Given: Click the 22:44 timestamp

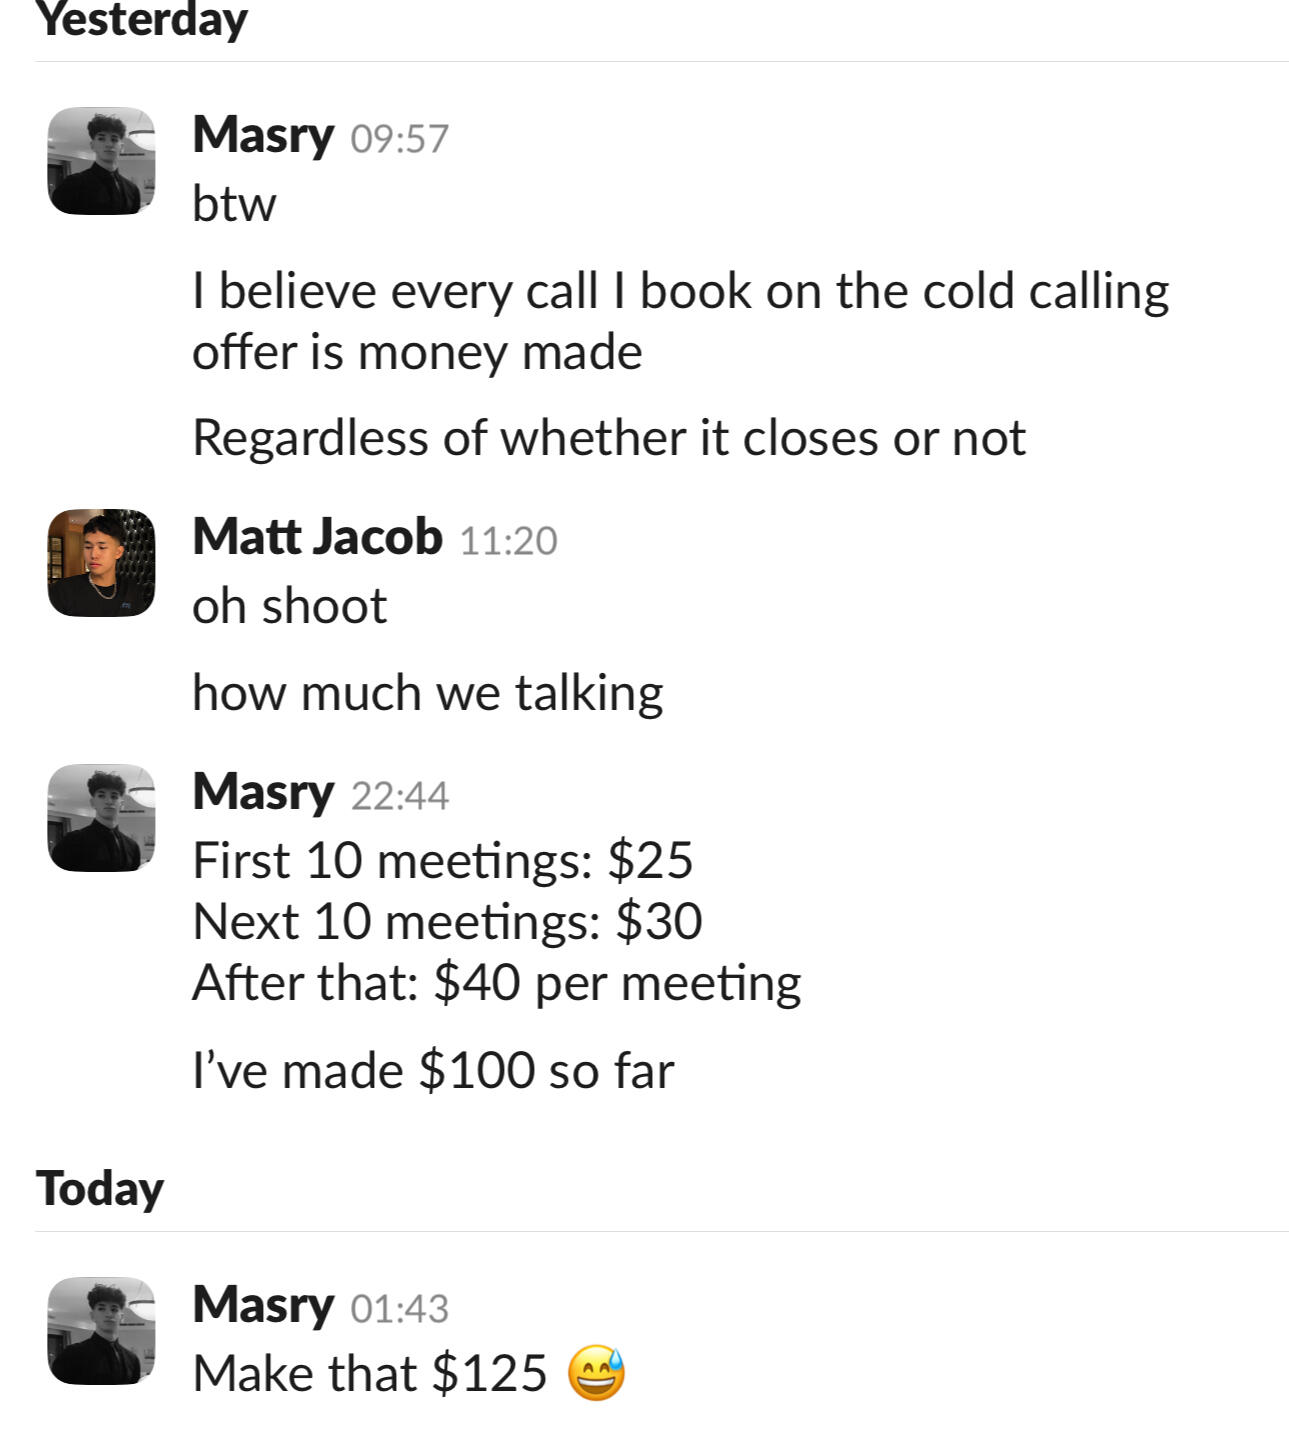Looking at the screenshot, I should [x=399, y=796].
